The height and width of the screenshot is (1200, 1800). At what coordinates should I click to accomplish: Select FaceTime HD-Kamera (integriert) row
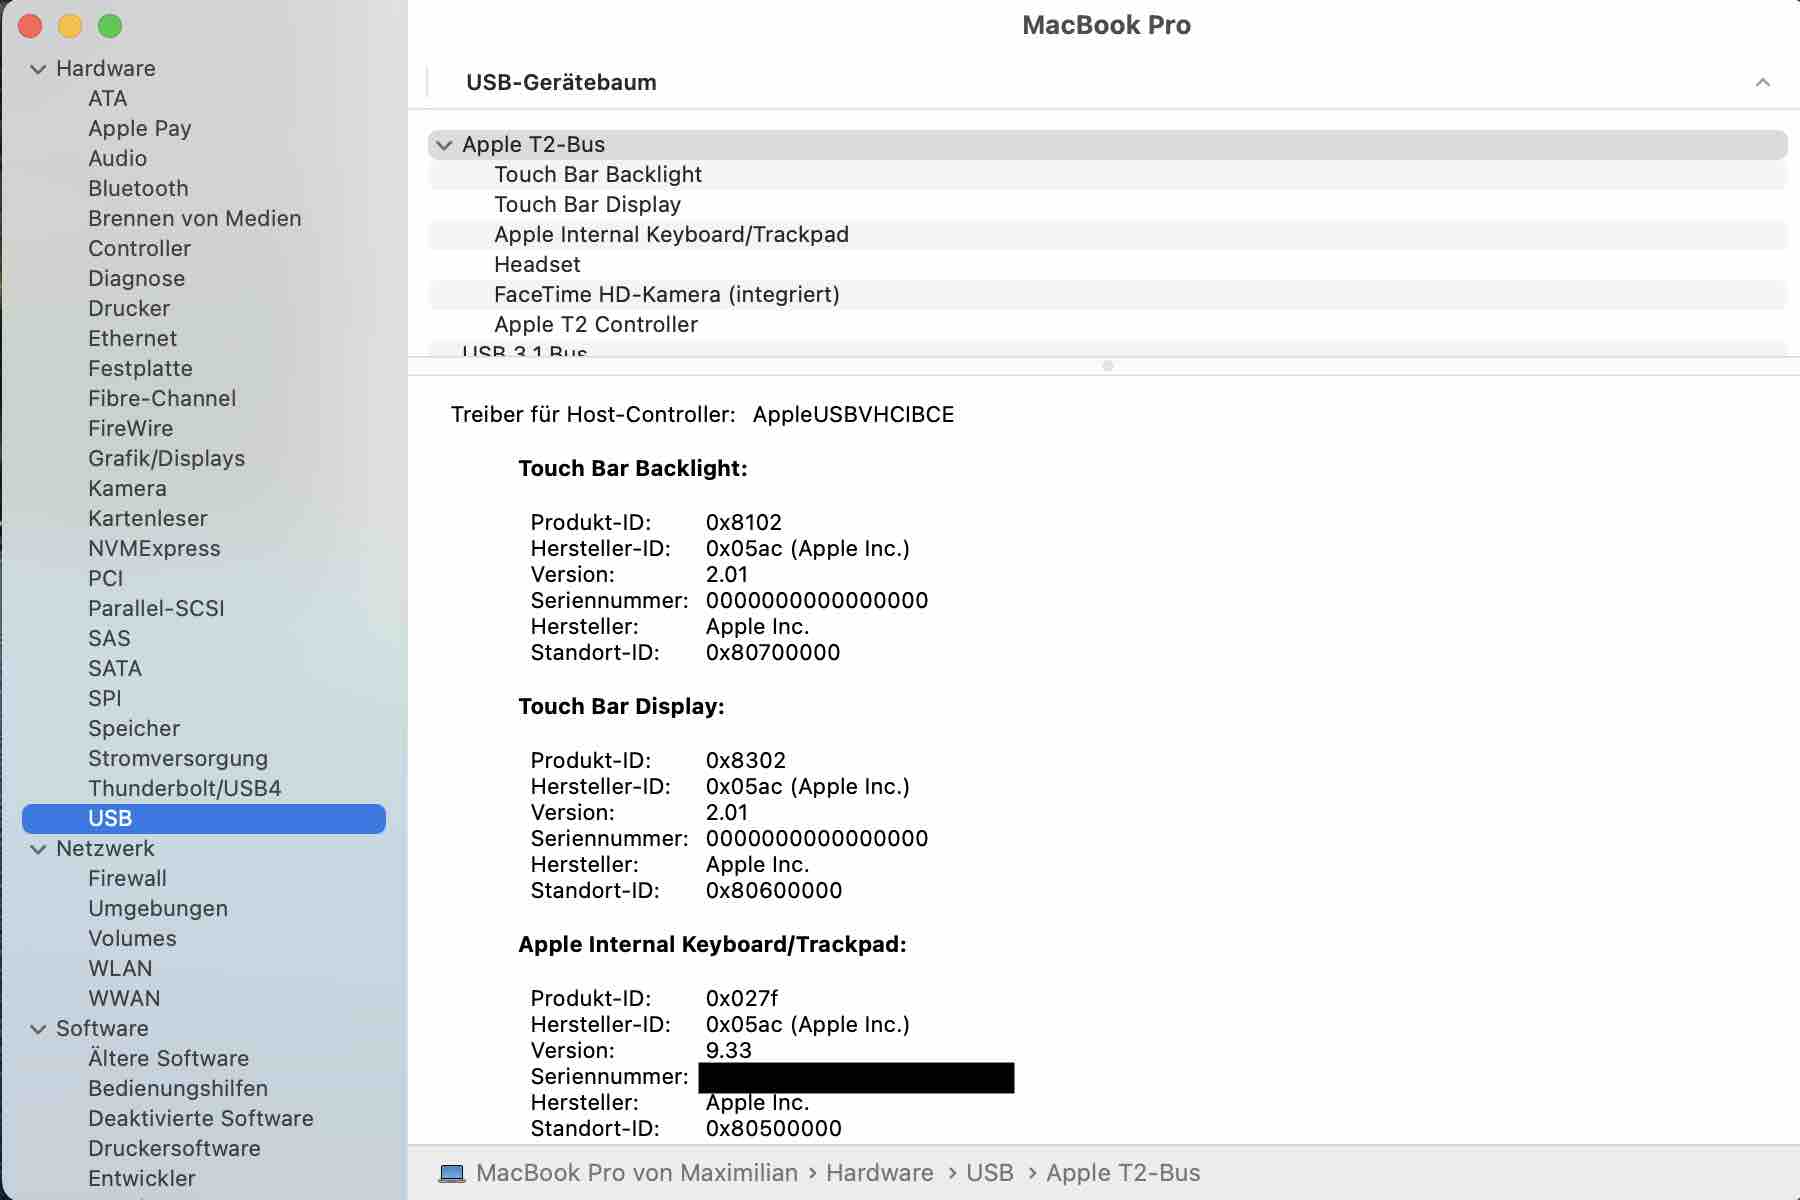click(1107, 295)
